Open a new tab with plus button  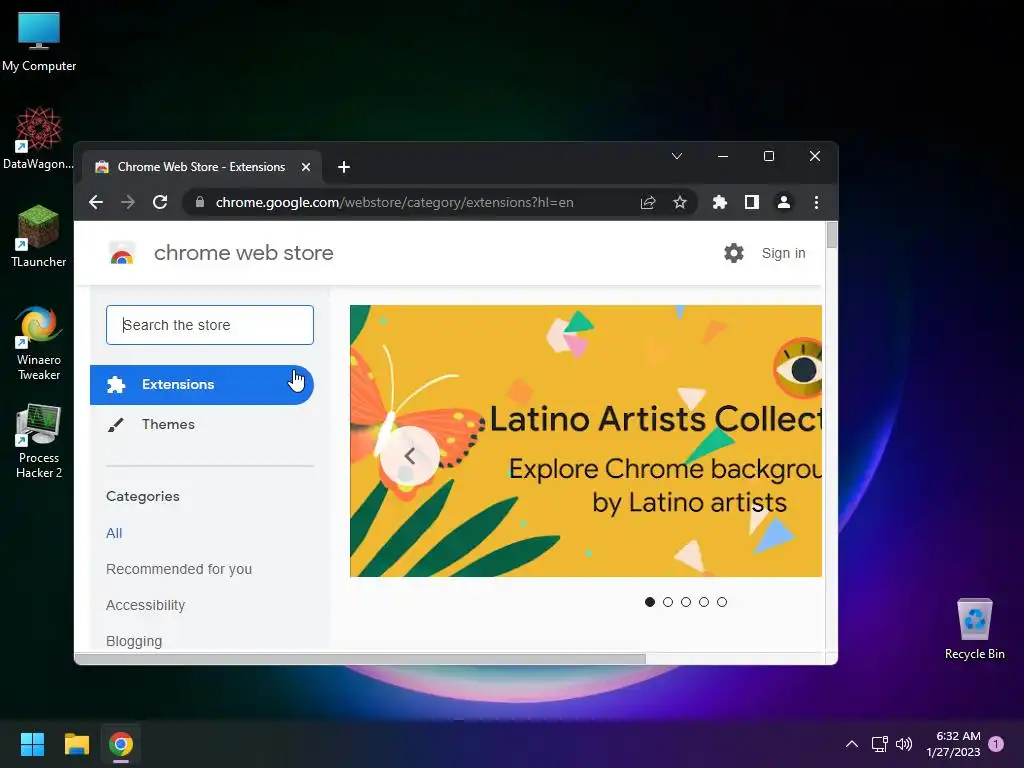point(344,167)
